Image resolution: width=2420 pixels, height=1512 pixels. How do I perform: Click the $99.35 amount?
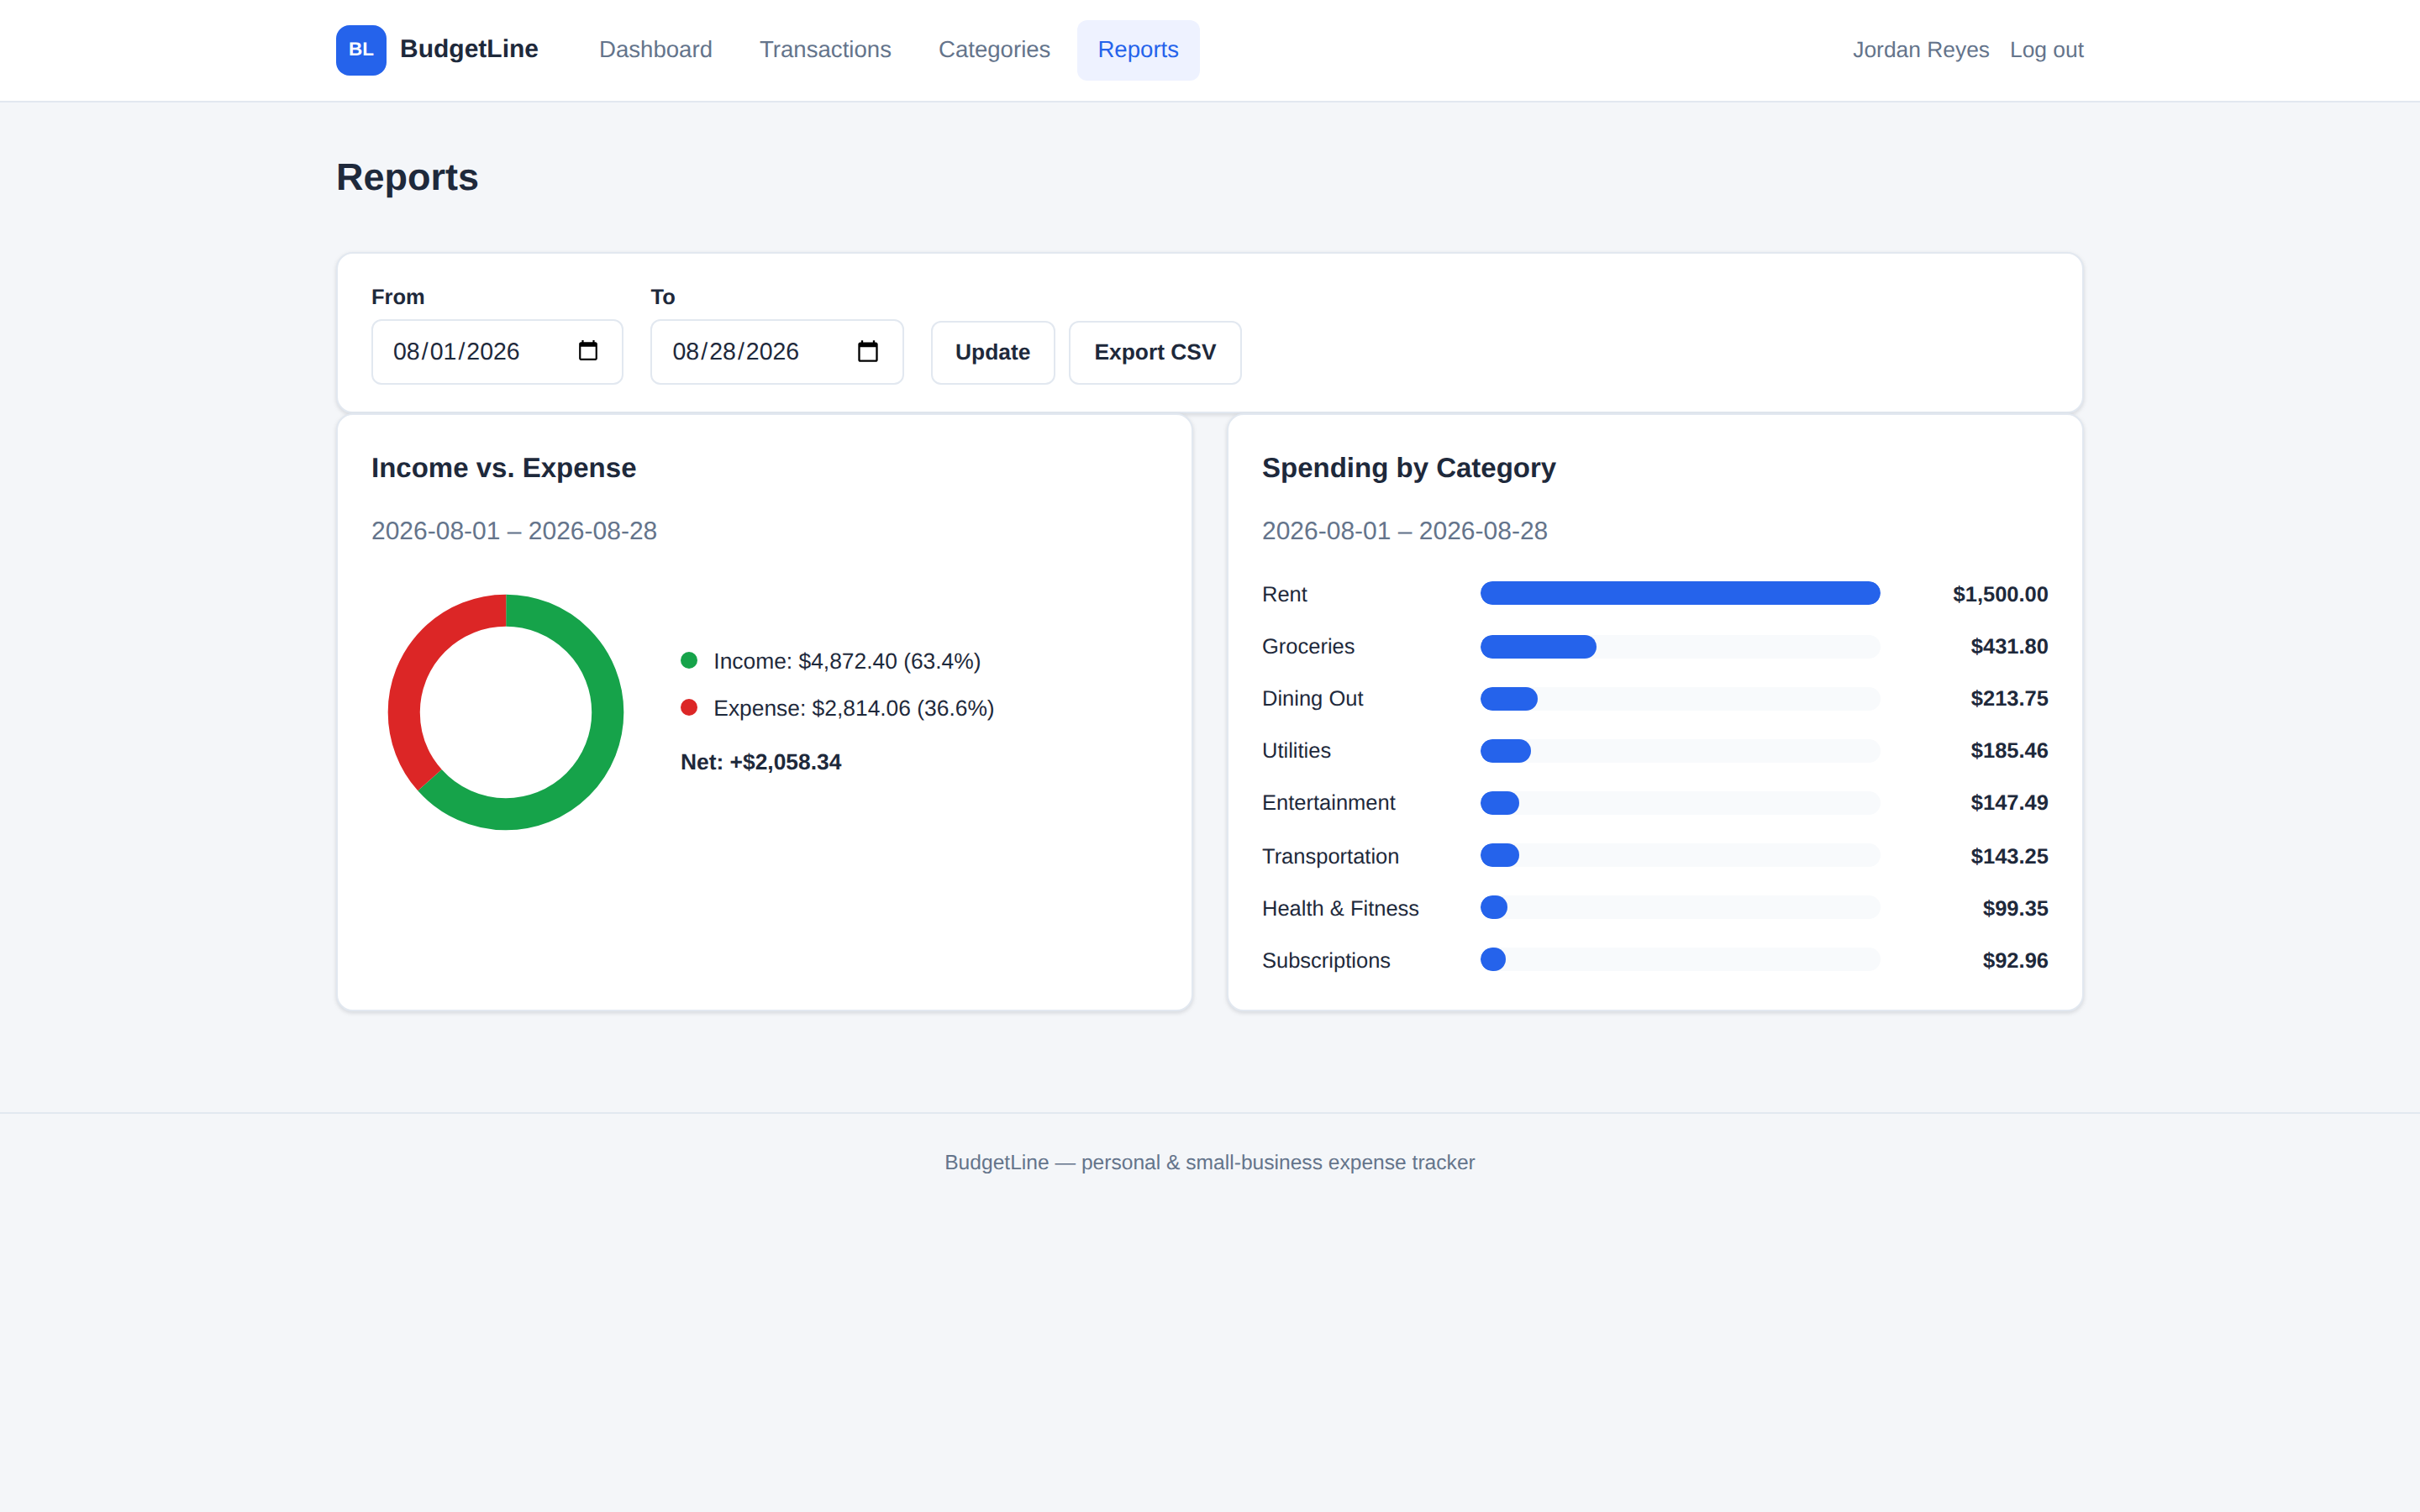(2015, 908)
